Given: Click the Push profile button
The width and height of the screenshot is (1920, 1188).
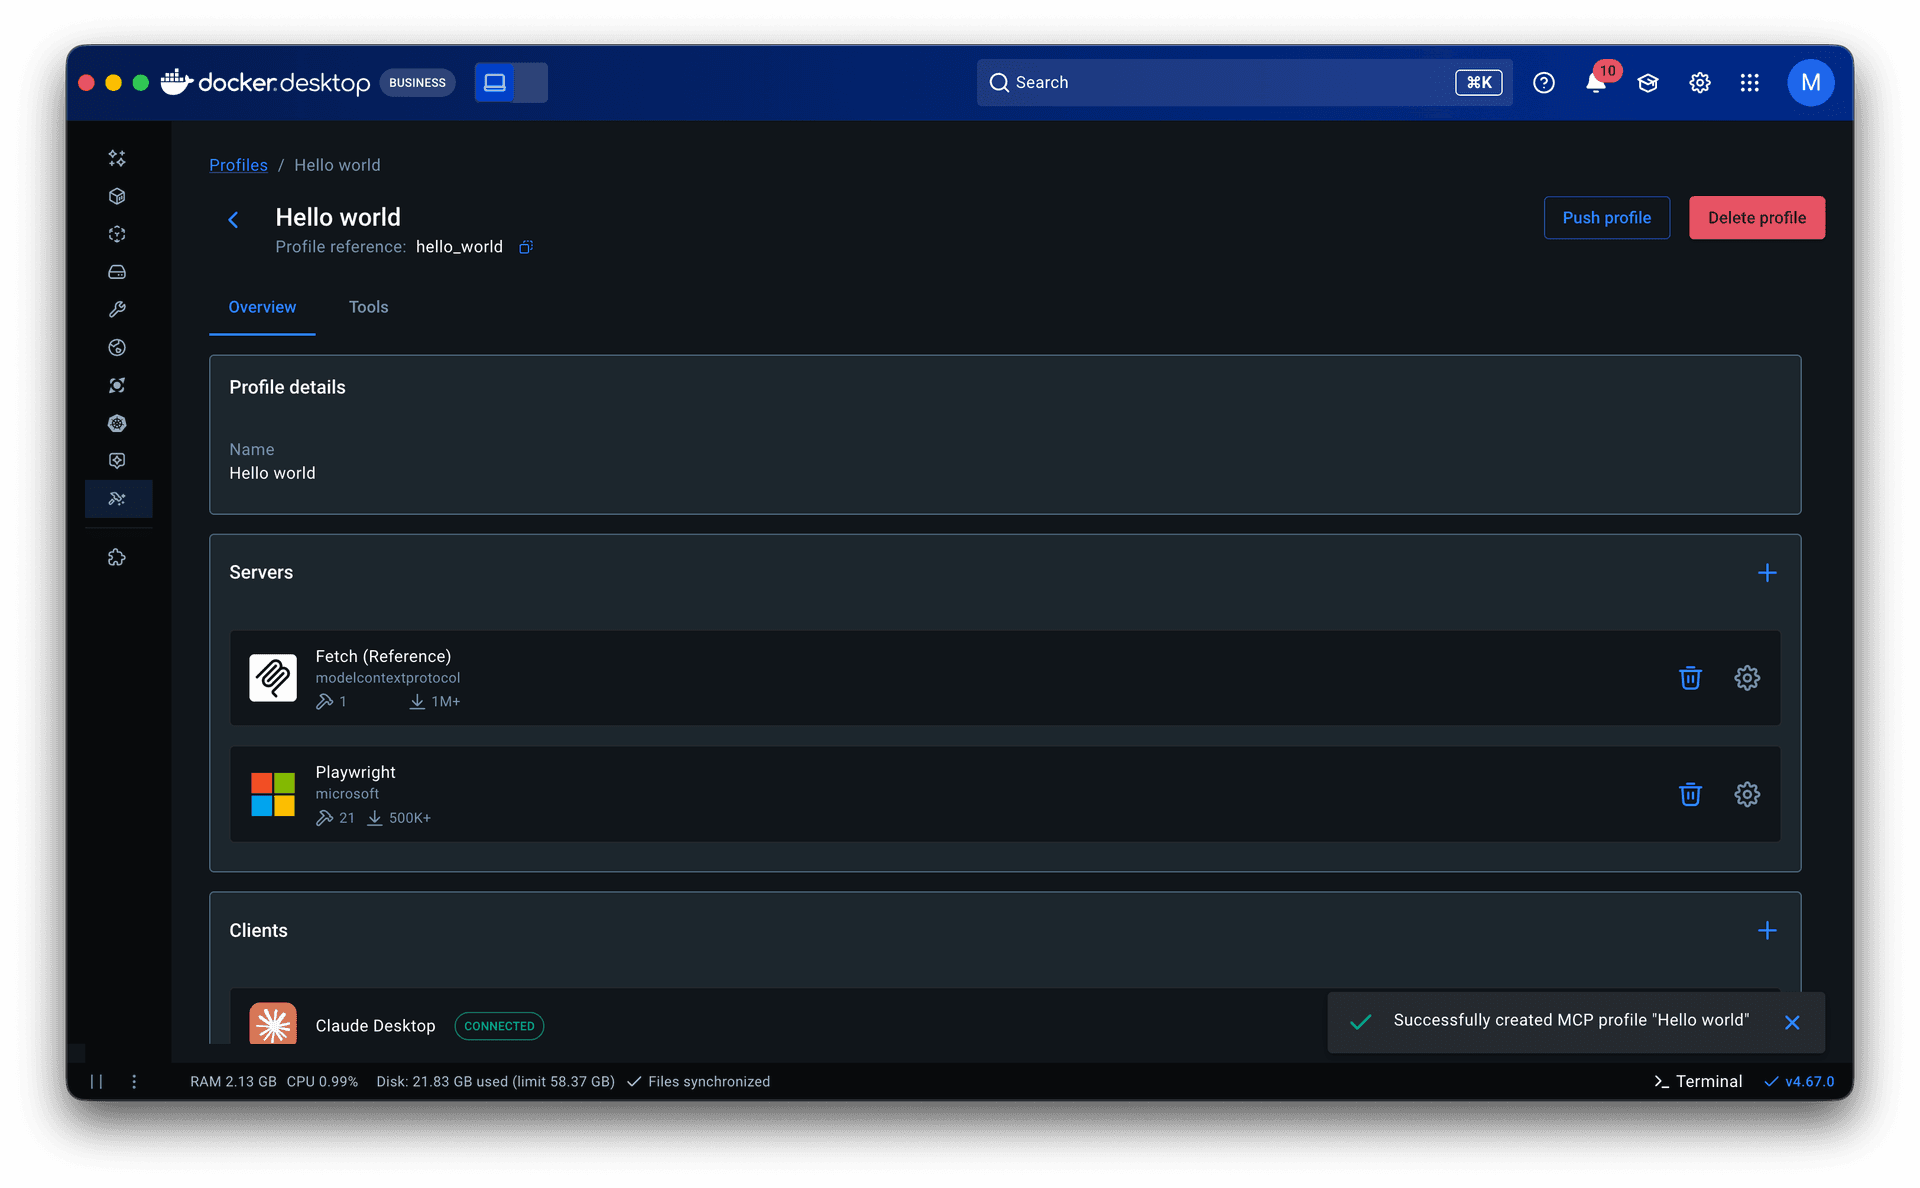Looking at the screenshot, I should tap(1606, 218).
